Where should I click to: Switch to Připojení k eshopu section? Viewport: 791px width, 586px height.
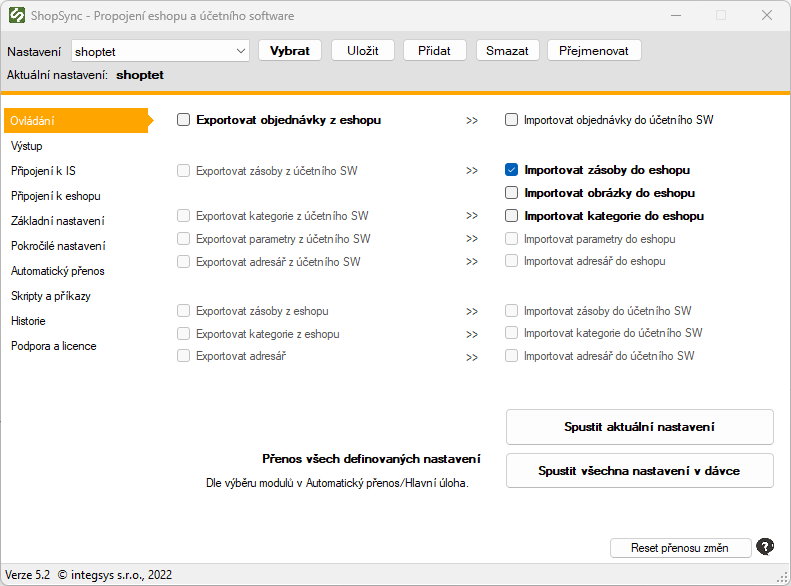pos(55,196)
